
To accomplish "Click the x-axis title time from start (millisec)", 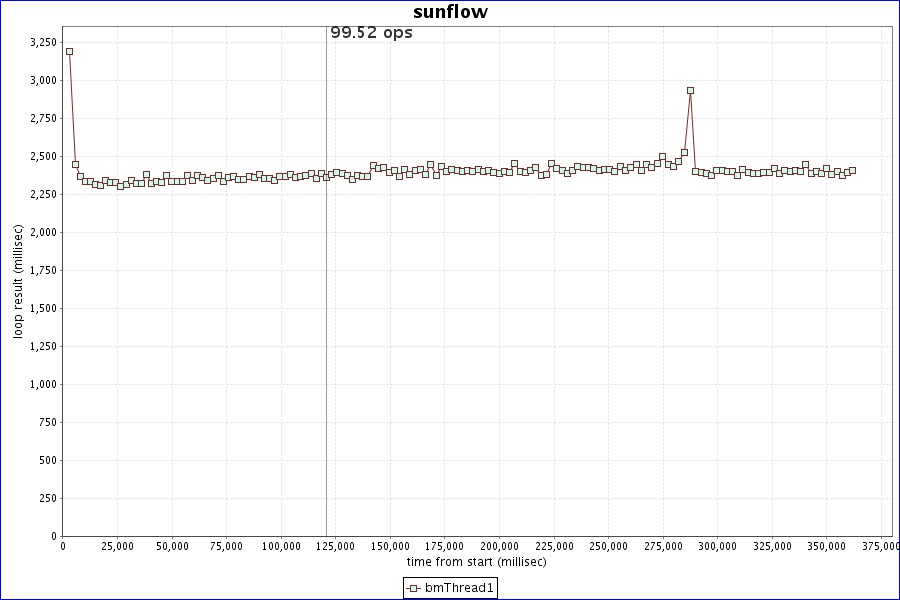I will [x=476, y=562].
